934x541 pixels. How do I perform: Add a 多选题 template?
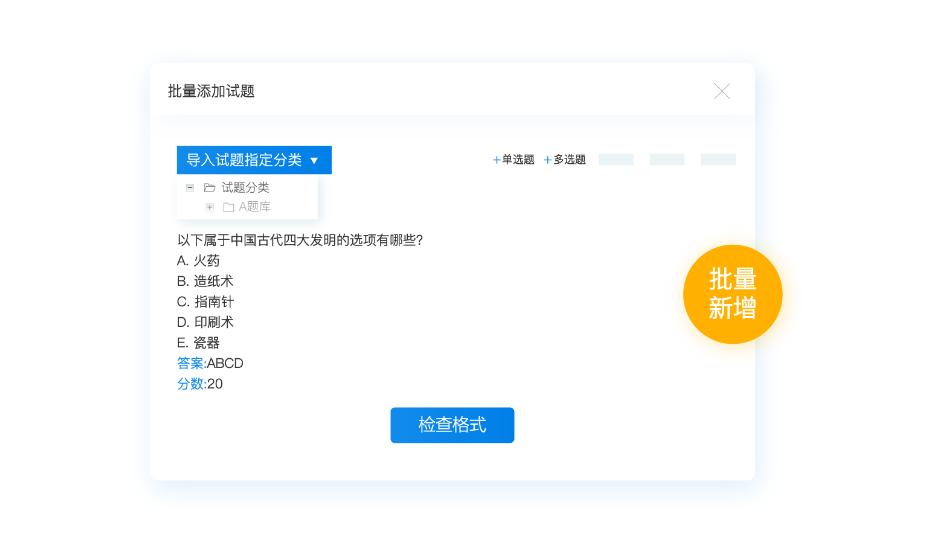565,160
